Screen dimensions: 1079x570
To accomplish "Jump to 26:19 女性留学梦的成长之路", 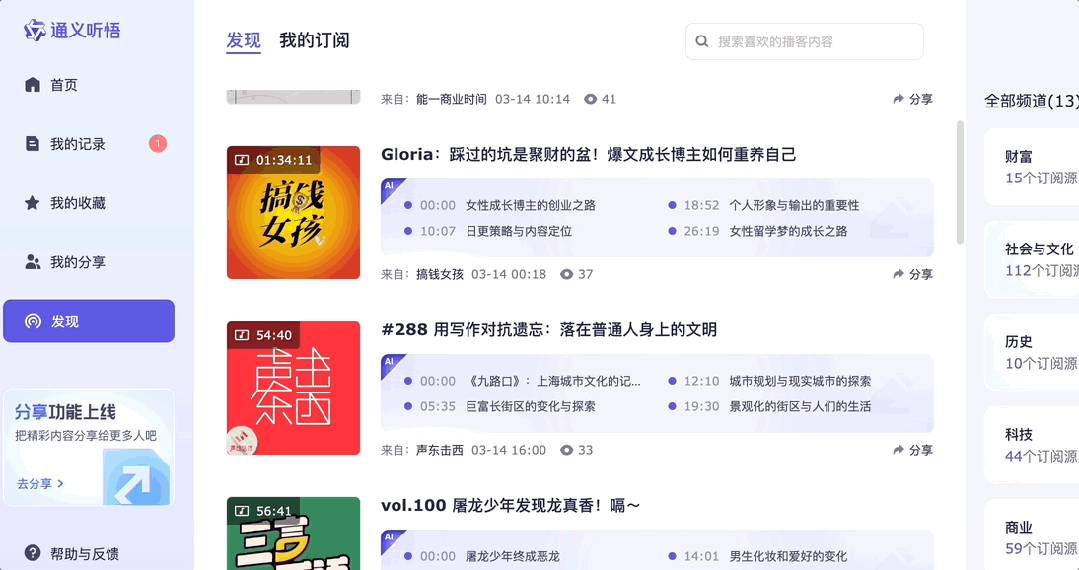I will [x=758, y=231].
